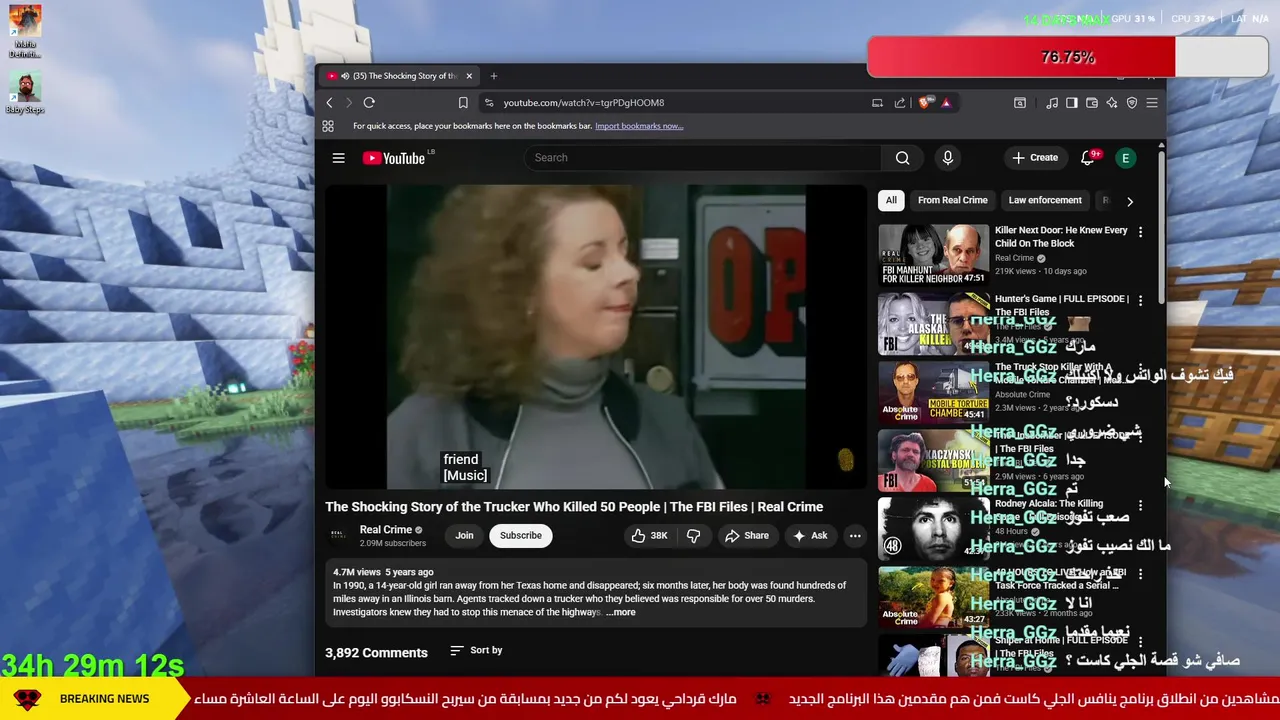
Task: Open Truck Stop Killer video thumbnail
Action: (x=933, y=392)
